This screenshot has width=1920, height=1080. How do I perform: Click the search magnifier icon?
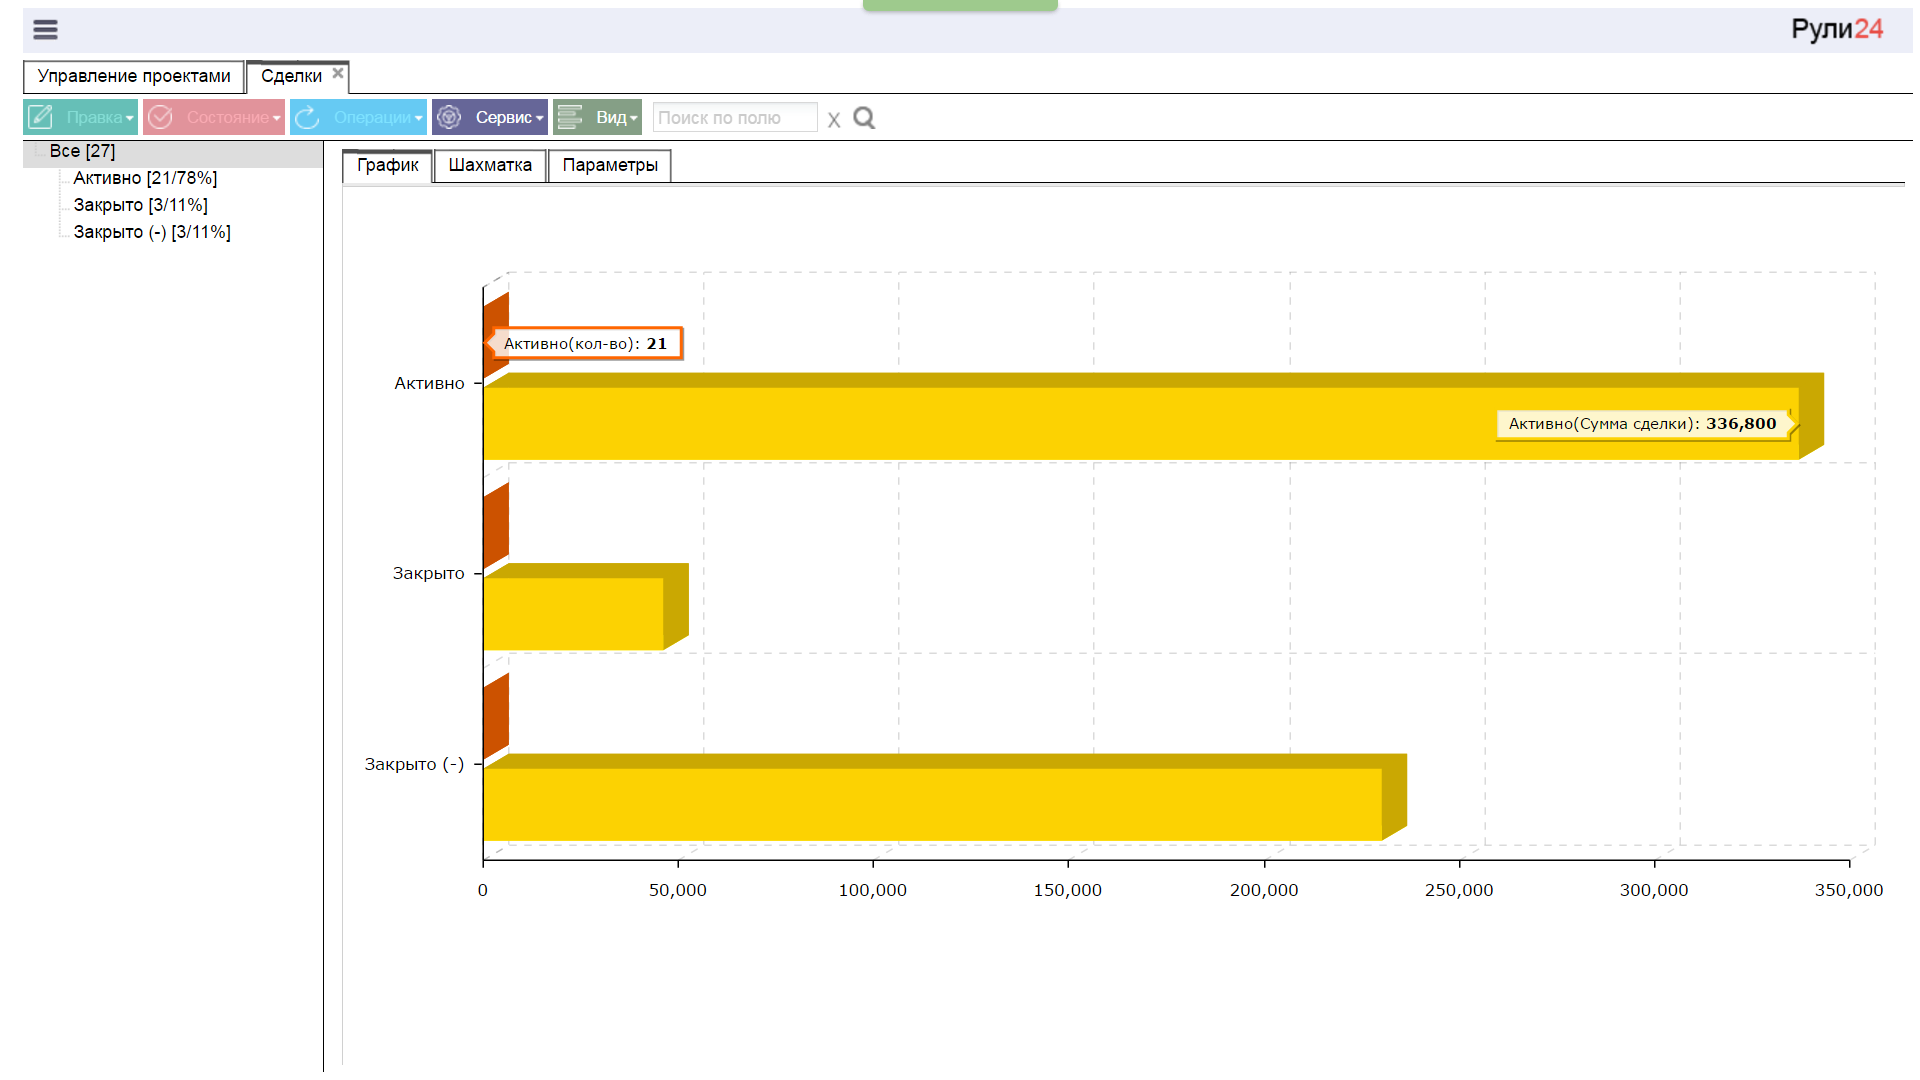(x=864, y=118)
